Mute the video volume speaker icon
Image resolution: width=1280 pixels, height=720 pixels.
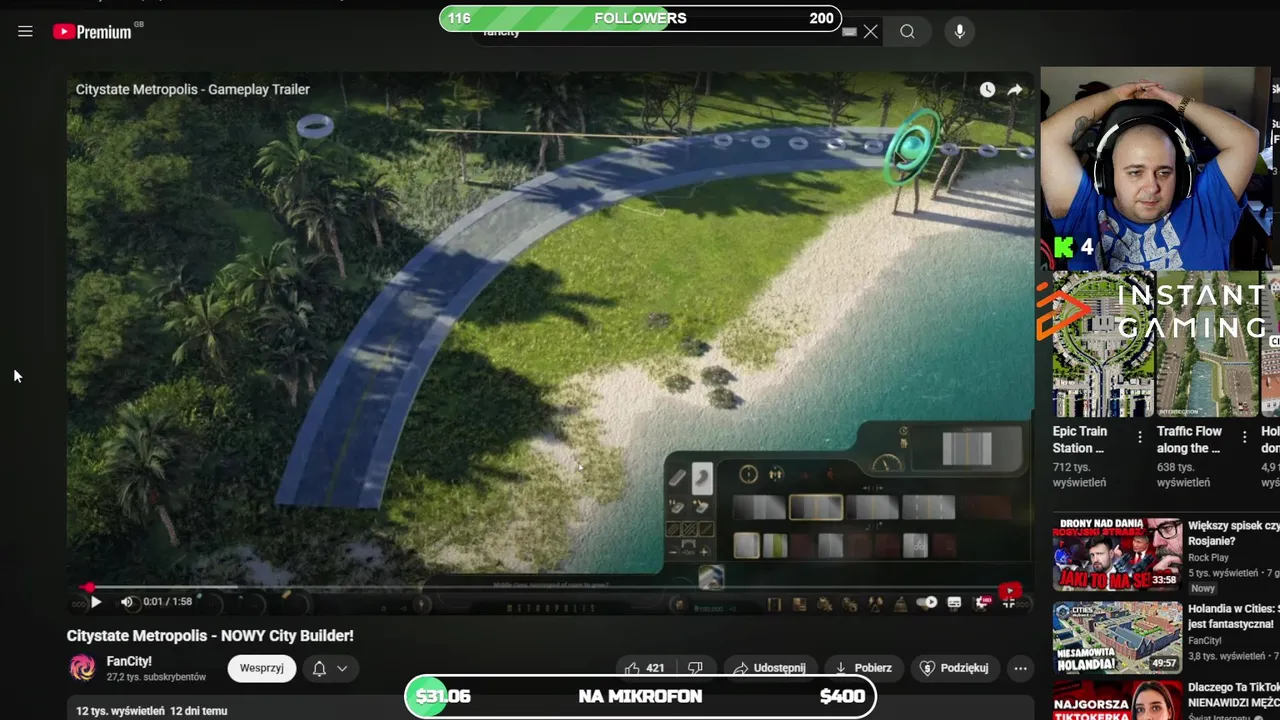pyautogui.click(x=127, y=602)
